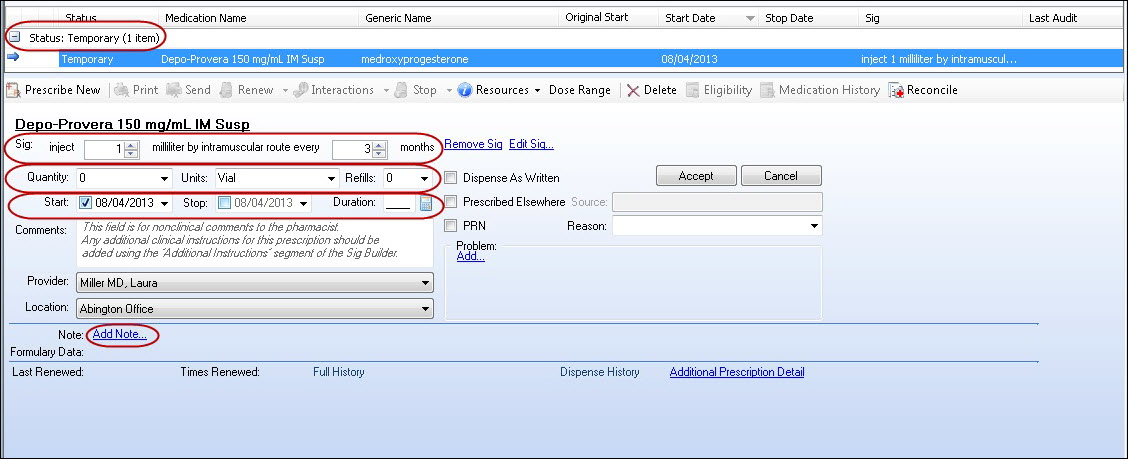Open Location dropdown Abington Office
This screenshot has height=459, width=1128.
pyautogui.click(x=426, y=309)
